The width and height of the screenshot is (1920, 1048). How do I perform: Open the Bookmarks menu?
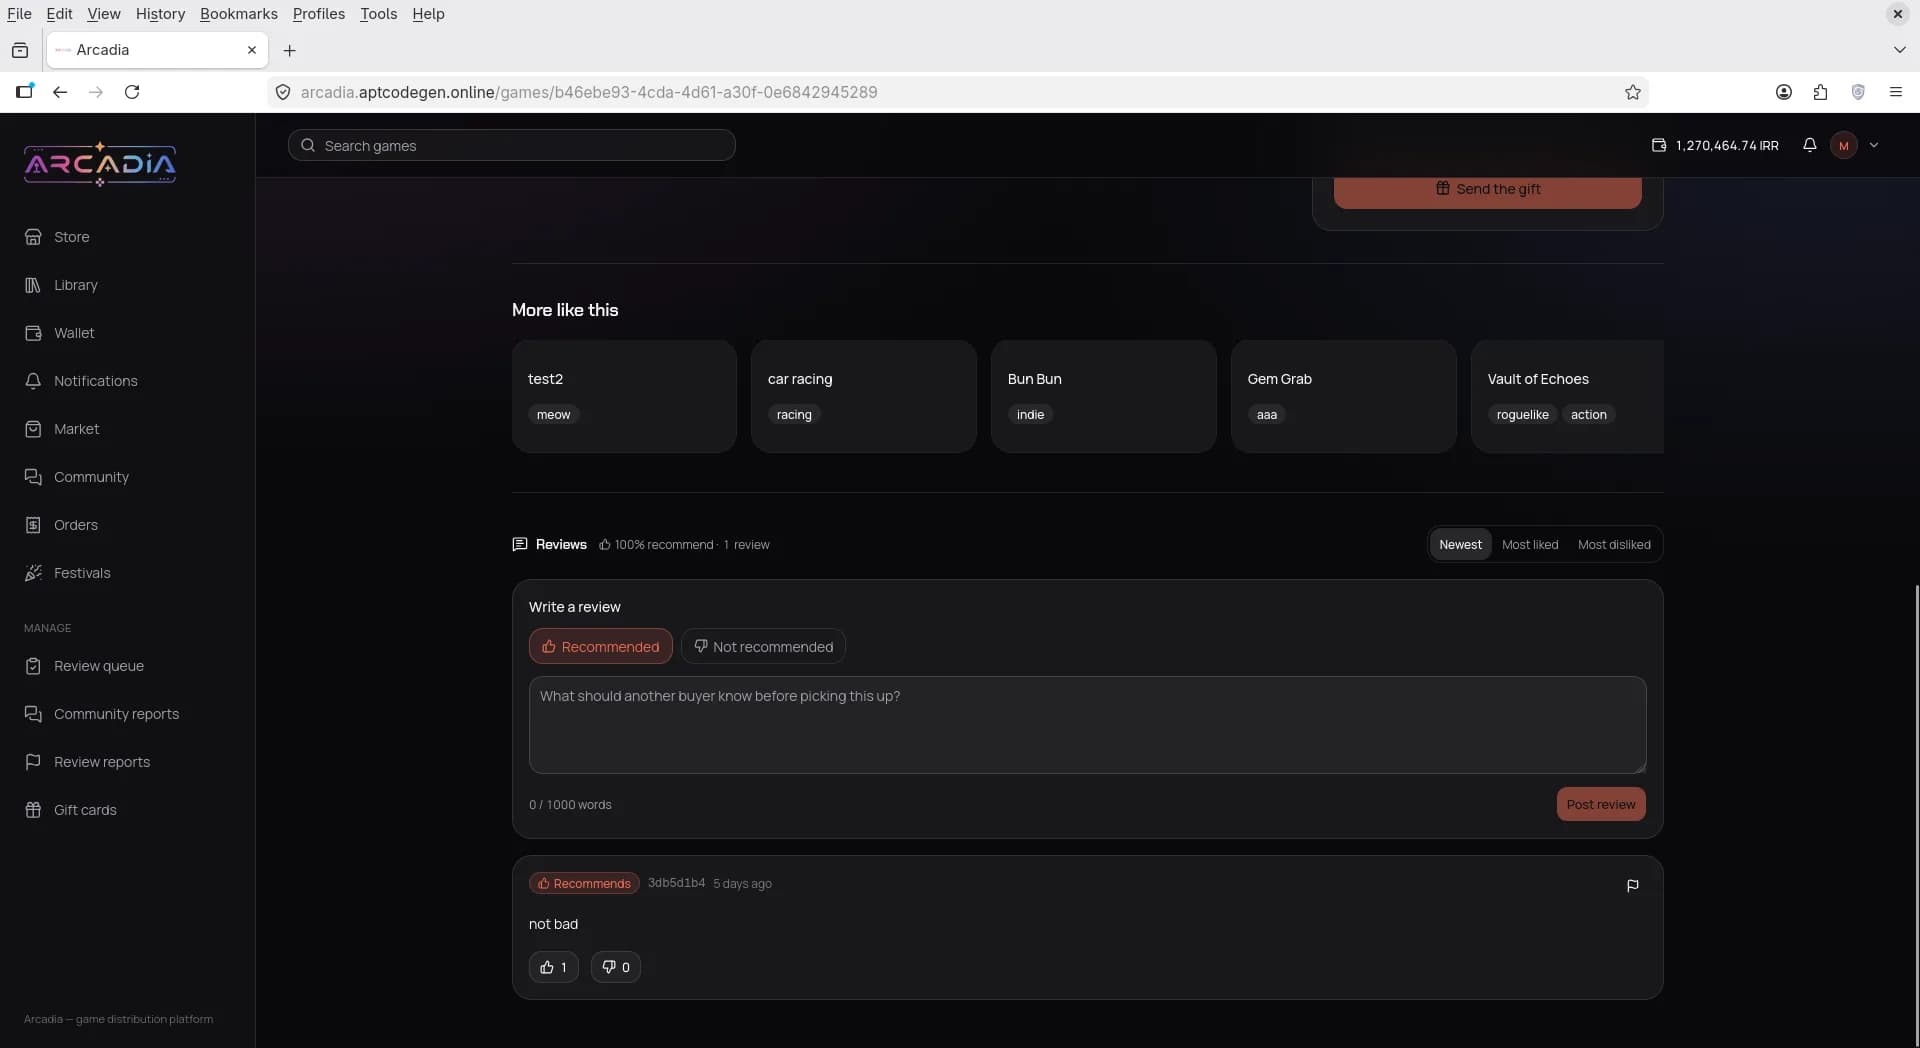(239, 14)
